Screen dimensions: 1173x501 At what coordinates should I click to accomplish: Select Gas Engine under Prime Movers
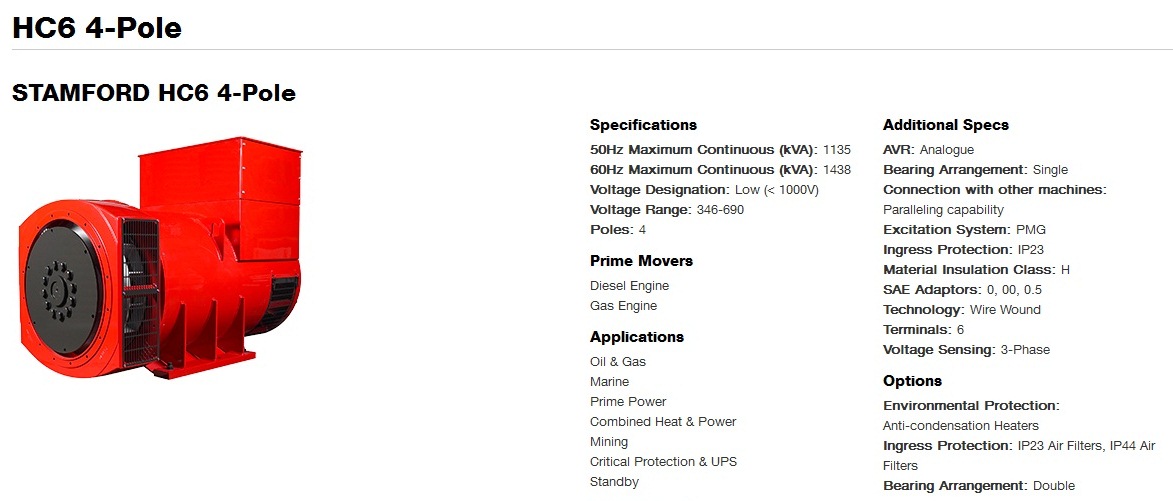click(624, 306)
